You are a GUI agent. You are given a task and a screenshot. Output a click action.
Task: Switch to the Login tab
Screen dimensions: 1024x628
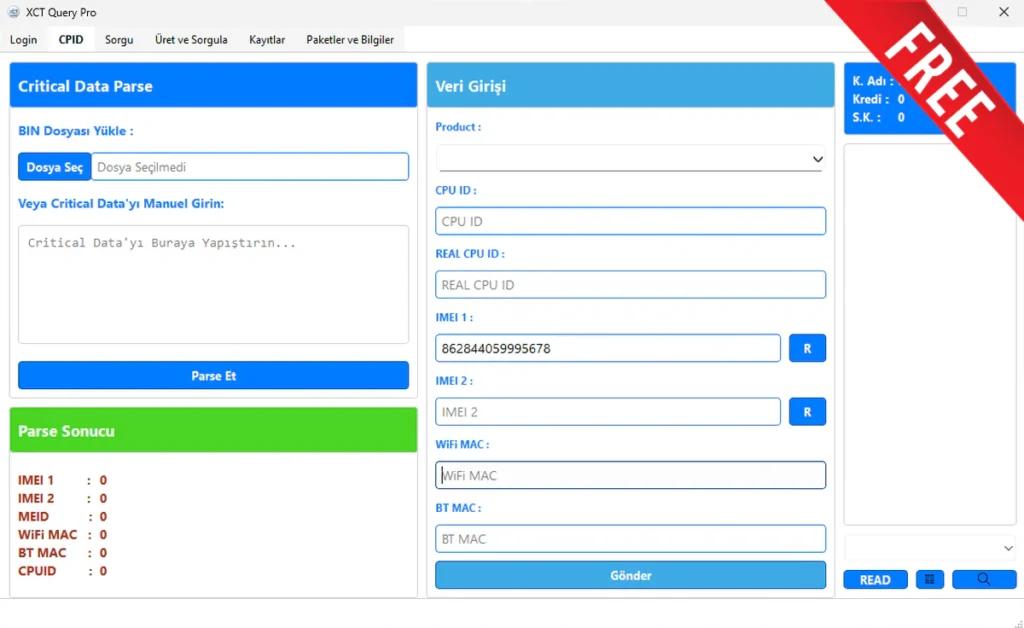24,40
